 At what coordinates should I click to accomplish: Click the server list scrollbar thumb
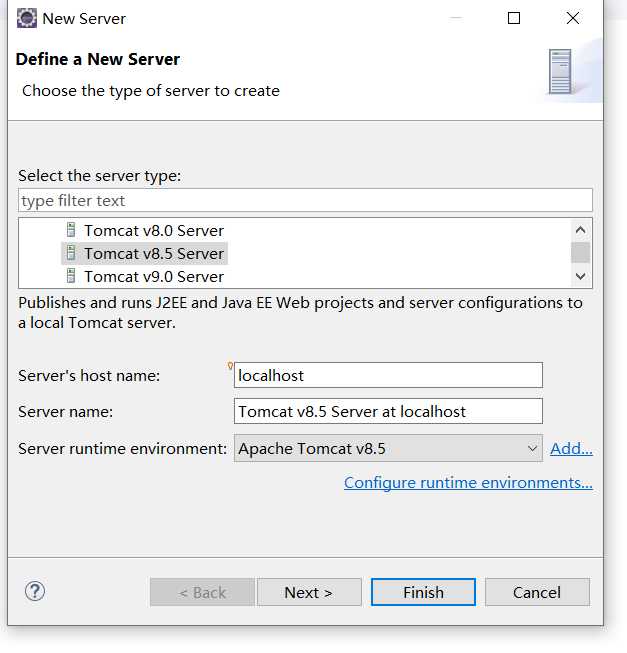click(x=580, y=252)
